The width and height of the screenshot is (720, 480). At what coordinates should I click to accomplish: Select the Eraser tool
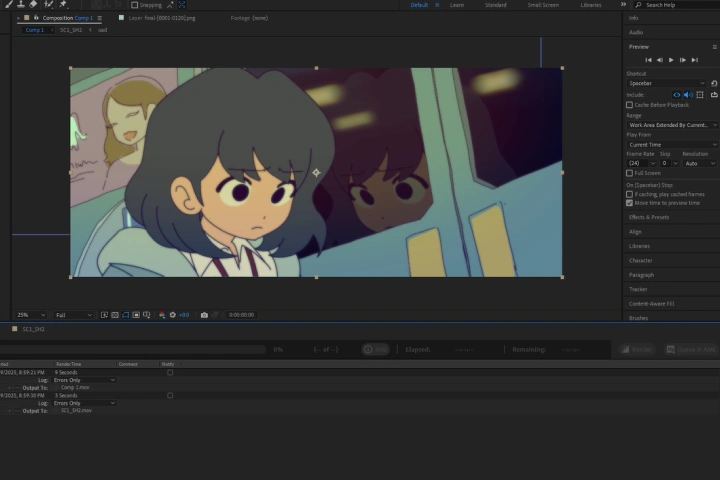(x=34, y=4)
